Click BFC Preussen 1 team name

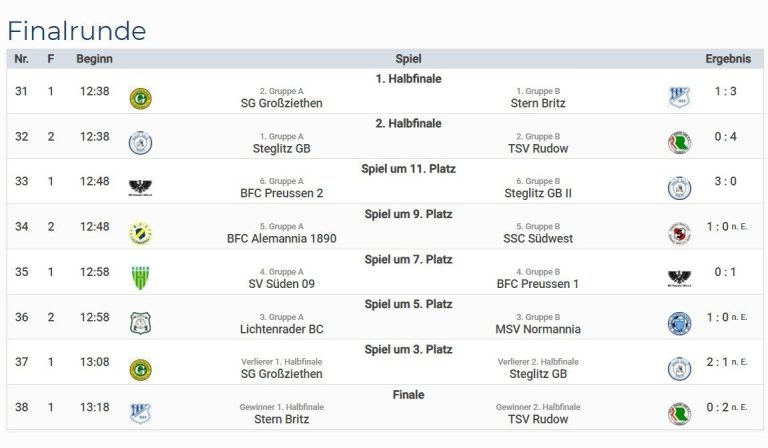538,284
